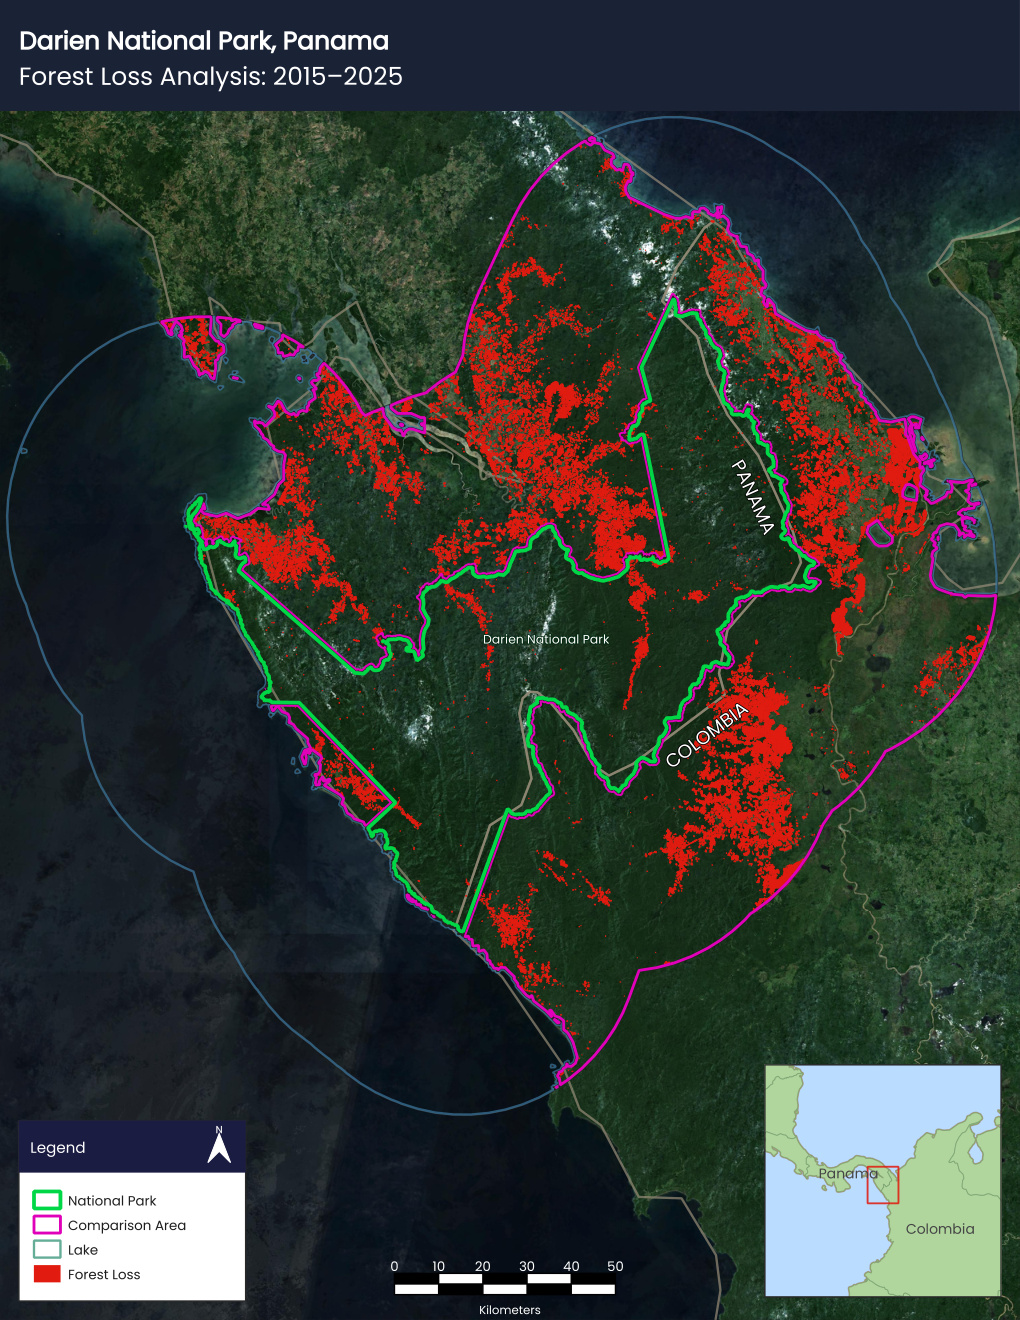1020x1320 pixels.
Task: Click the "30" scale bar number
Action: click(x=527, y=1266)
